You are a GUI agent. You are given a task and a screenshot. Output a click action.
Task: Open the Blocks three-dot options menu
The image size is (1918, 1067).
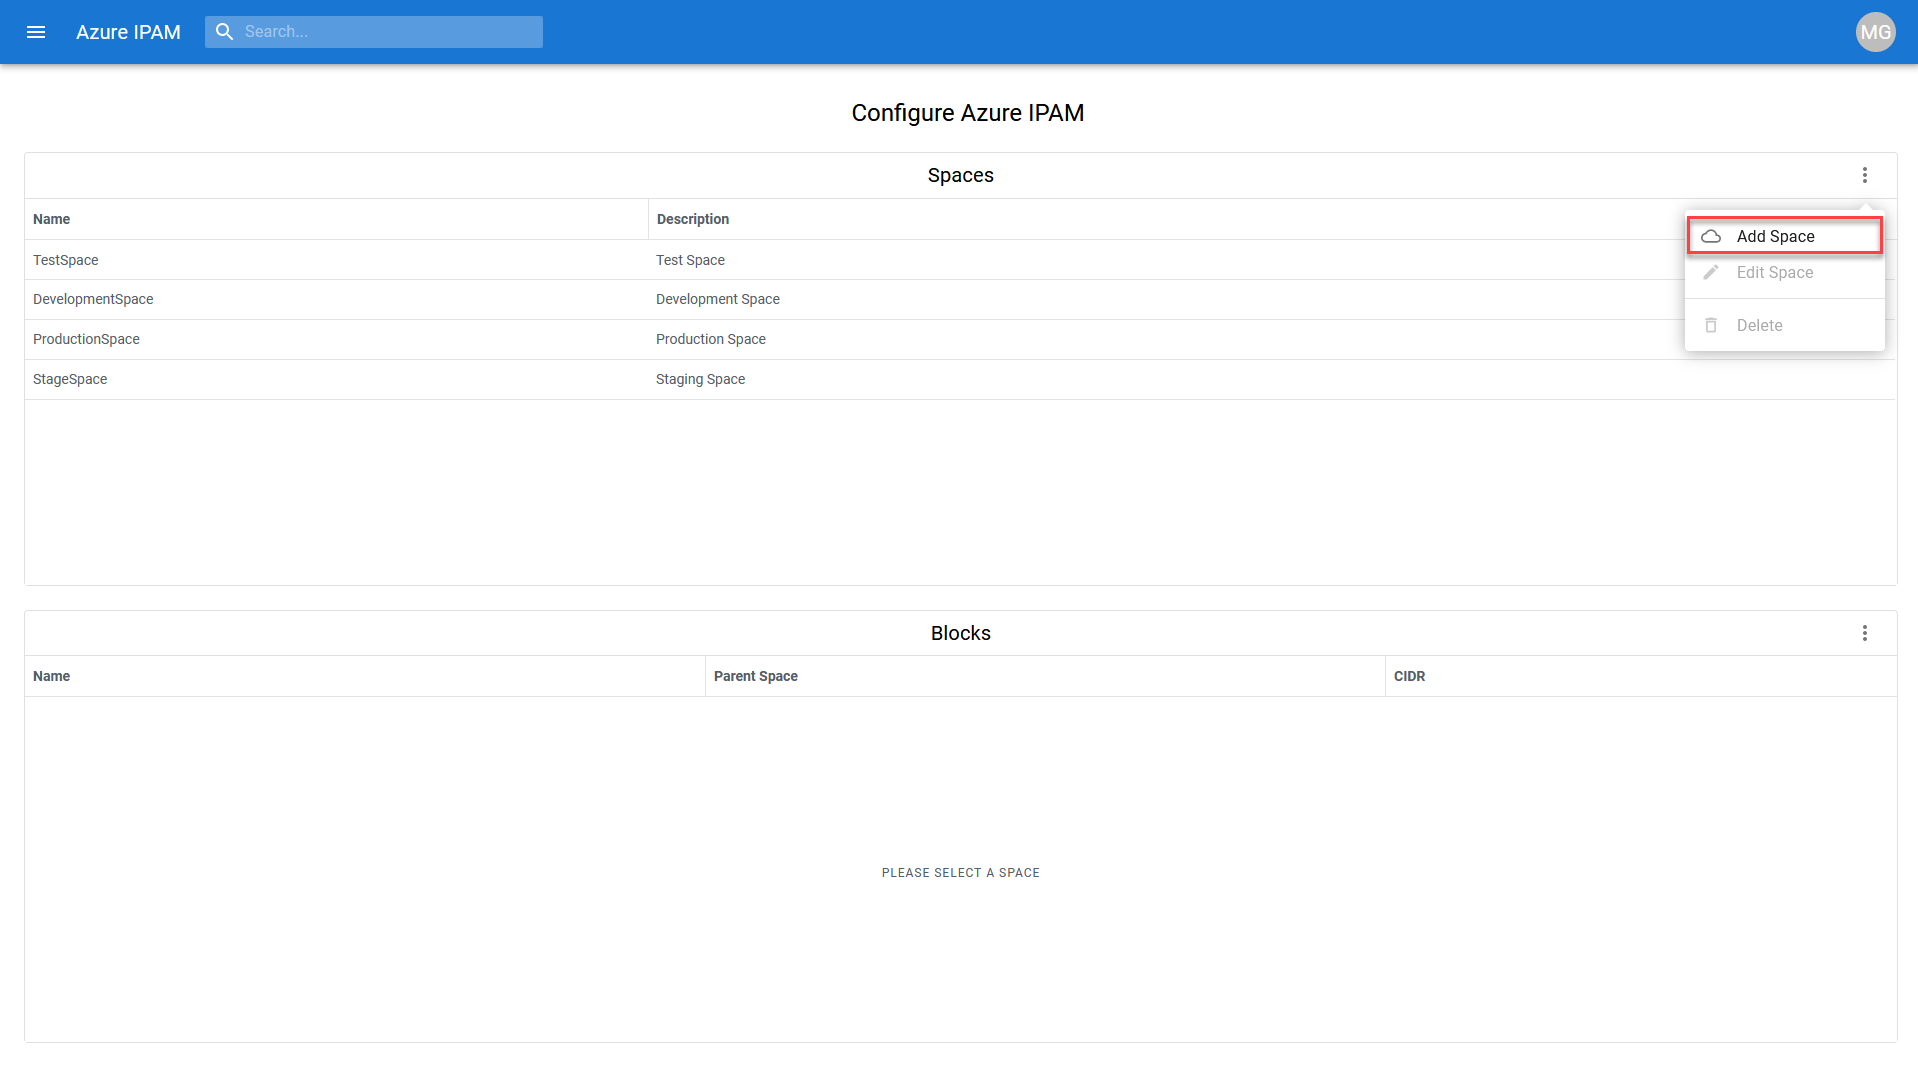1864,633
